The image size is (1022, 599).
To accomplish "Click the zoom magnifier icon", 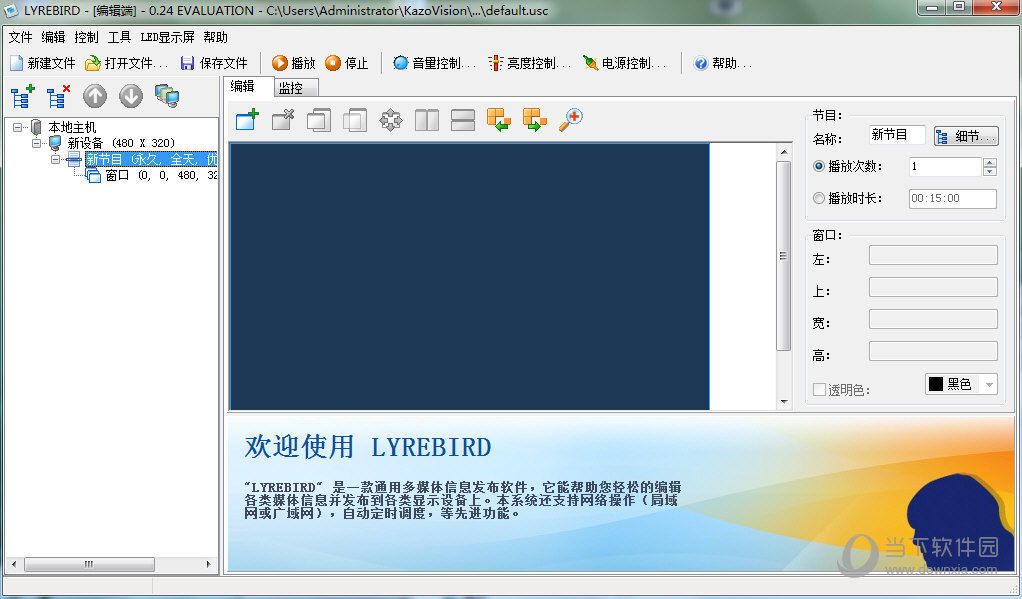I will [570, 121].
